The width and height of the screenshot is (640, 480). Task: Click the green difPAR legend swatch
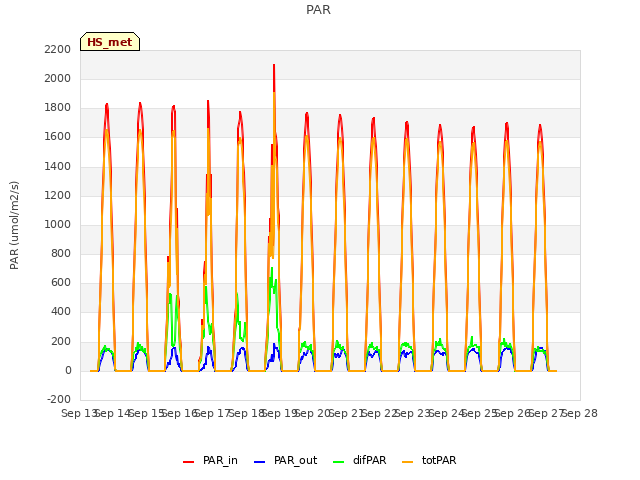[x=338, y=462]
